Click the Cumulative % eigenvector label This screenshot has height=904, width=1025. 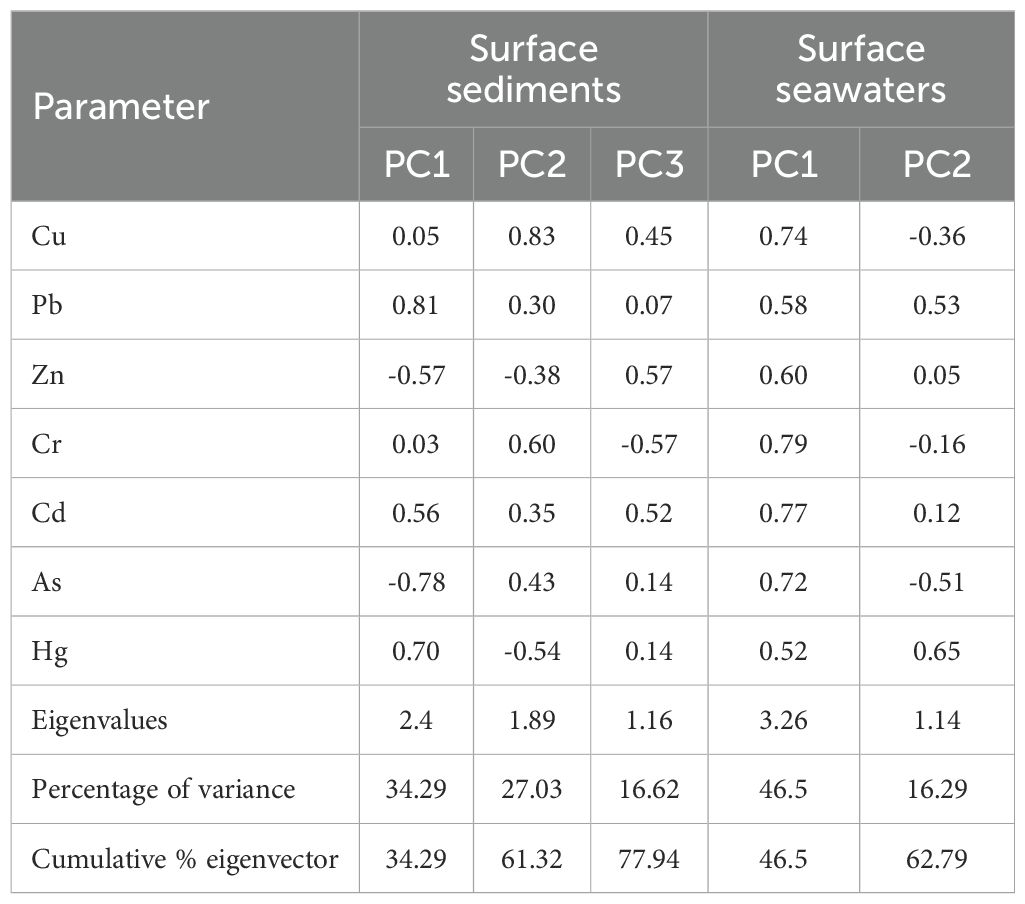pos(185,858)
